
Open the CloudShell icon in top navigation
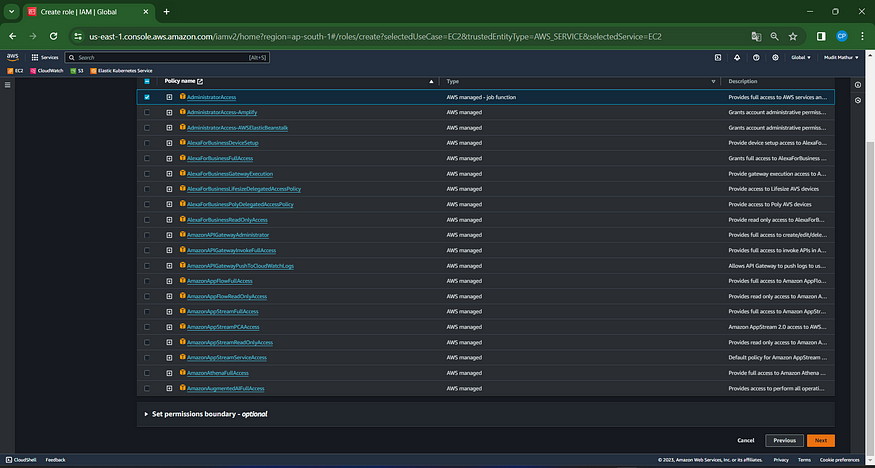[x=718, y=57]
